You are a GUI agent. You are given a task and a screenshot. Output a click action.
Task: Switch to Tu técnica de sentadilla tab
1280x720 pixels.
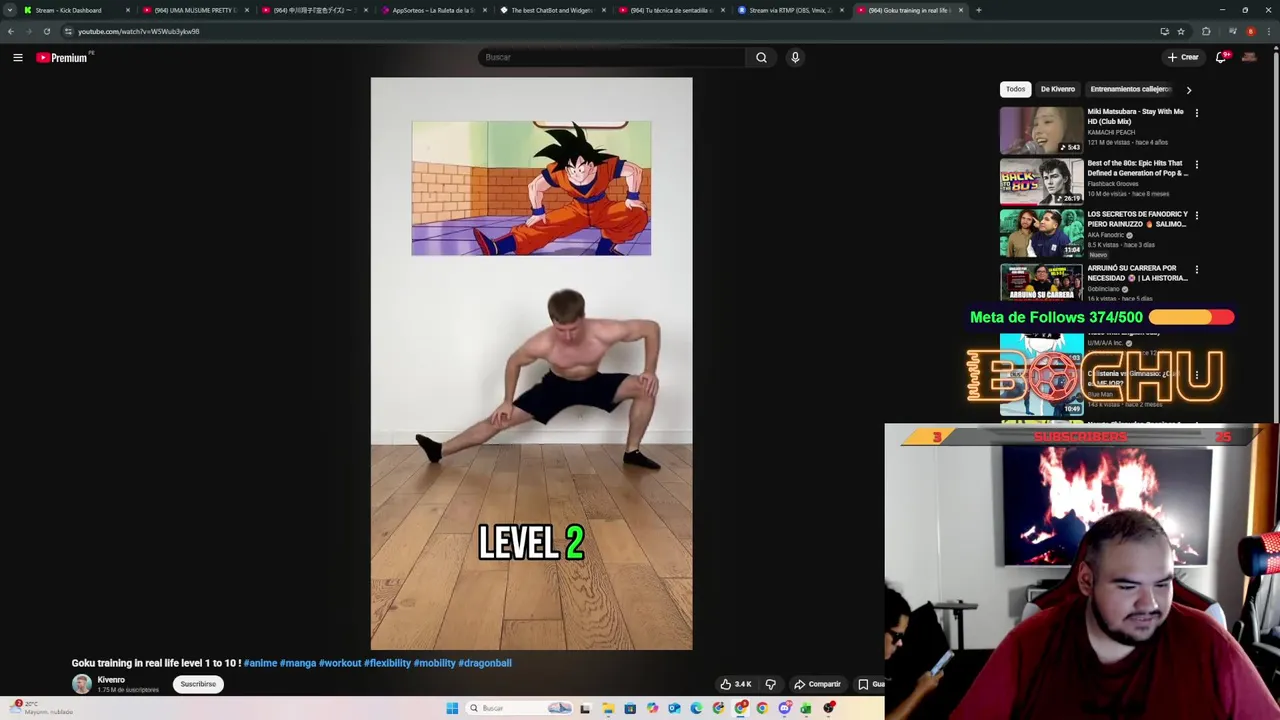[671, 10]
